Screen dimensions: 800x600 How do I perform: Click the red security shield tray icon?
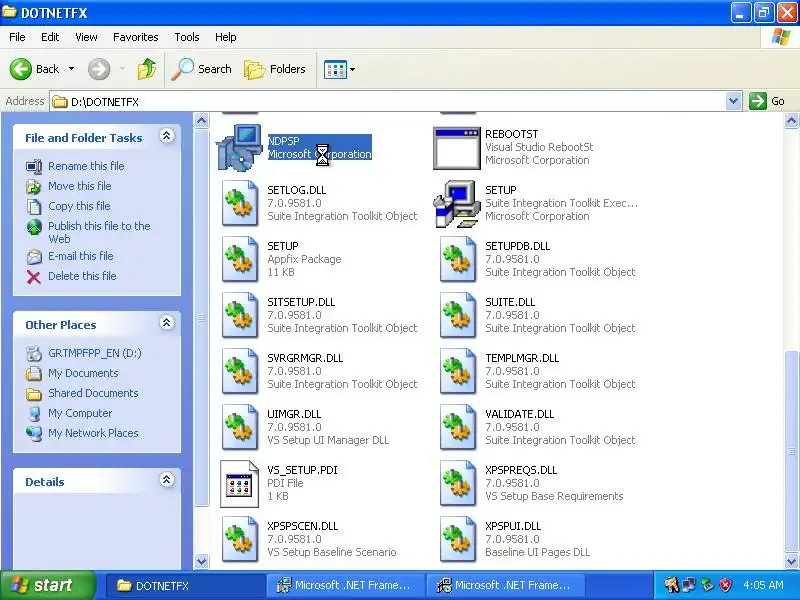pyautogui.click(x=726, y=585)
